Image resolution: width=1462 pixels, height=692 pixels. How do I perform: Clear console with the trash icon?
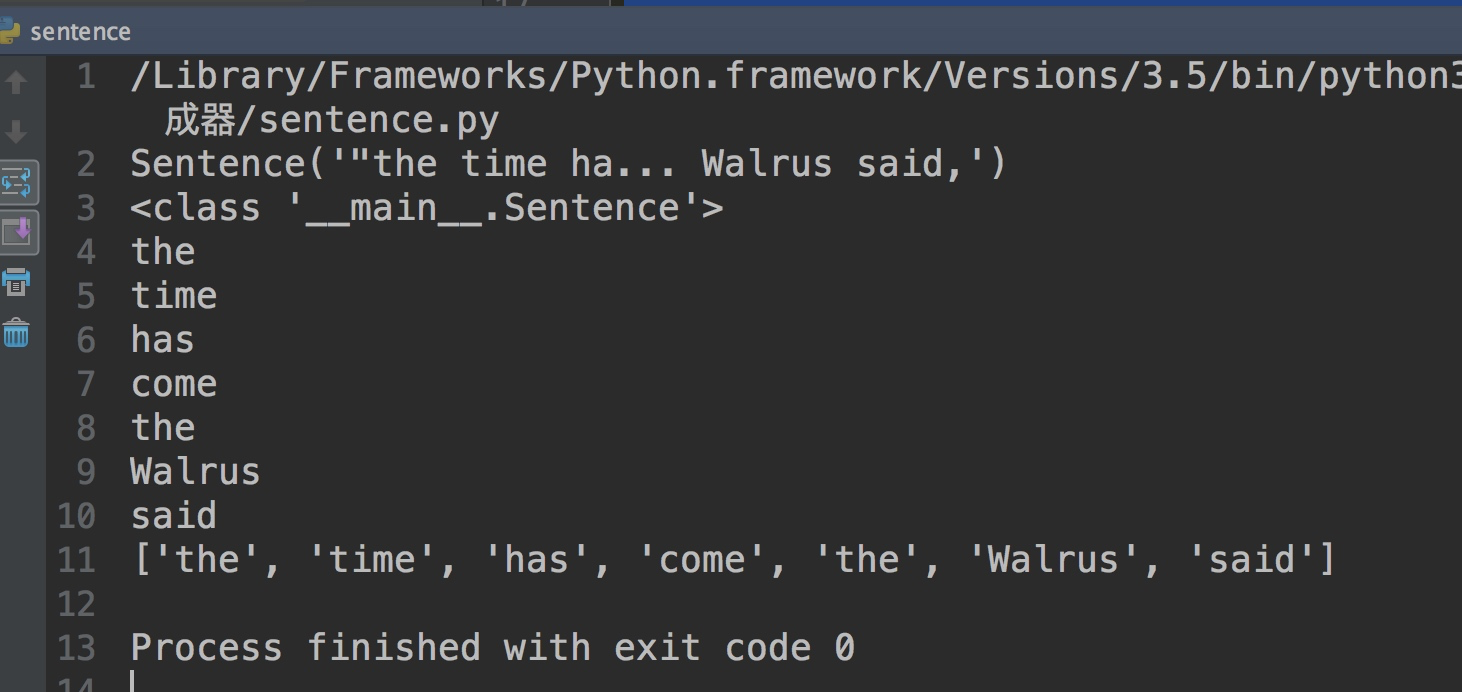click(16, 333)
